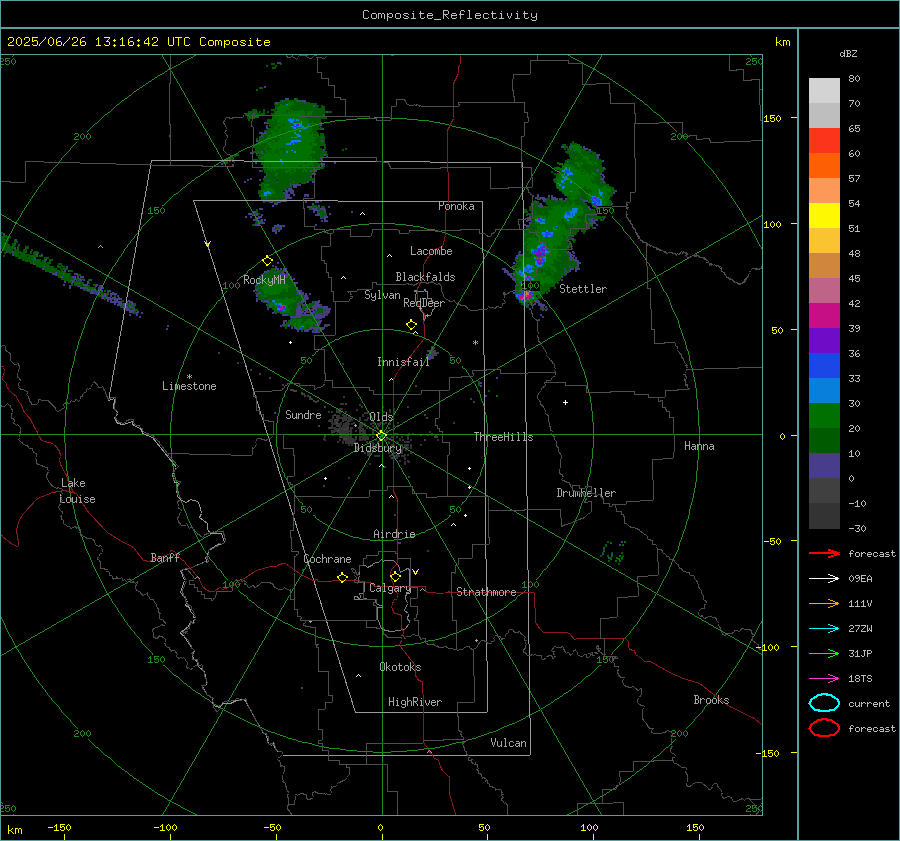Click the dBZ legend heading
The height and width of the screenshot is (841, 900).
(x=848, y=53)
